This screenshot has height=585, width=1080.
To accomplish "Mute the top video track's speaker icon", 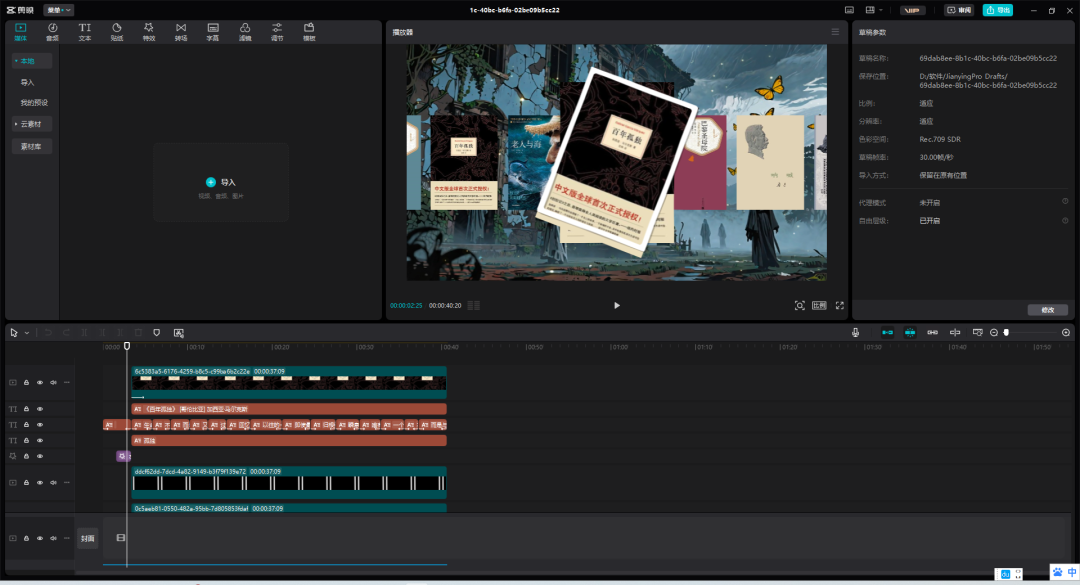I will (x=53, y=382).
